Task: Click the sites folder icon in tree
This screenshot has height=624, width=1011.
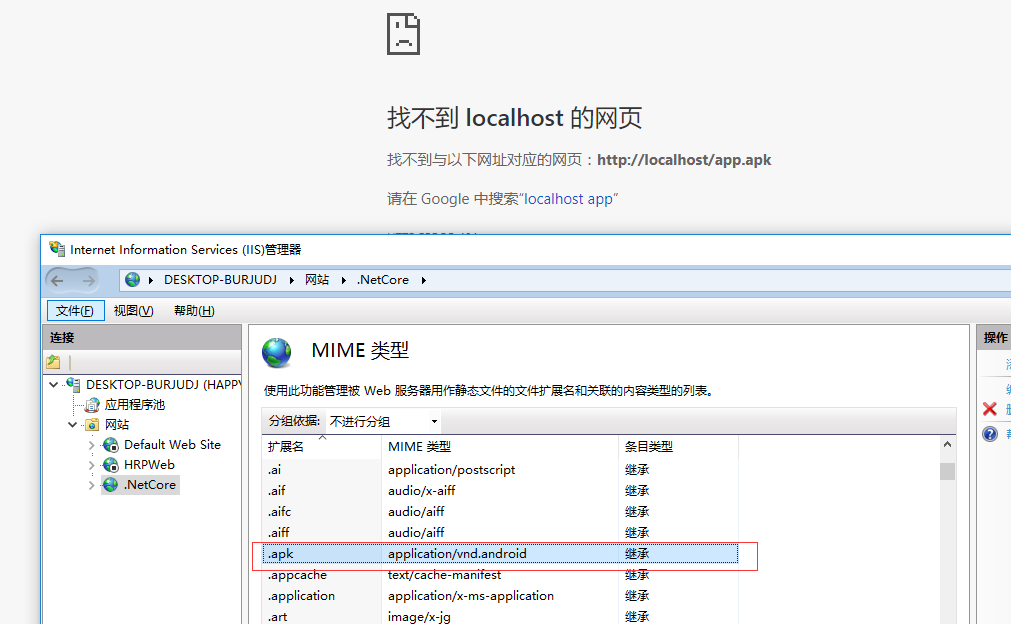Action: [x=92, y=425]
